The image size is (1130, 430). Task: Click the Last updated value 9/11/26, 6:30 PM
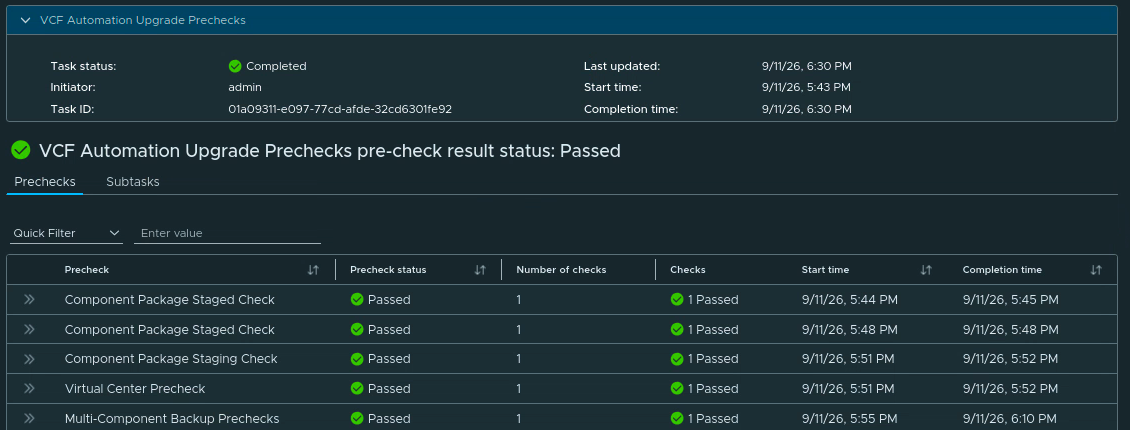tap(806, 66)
